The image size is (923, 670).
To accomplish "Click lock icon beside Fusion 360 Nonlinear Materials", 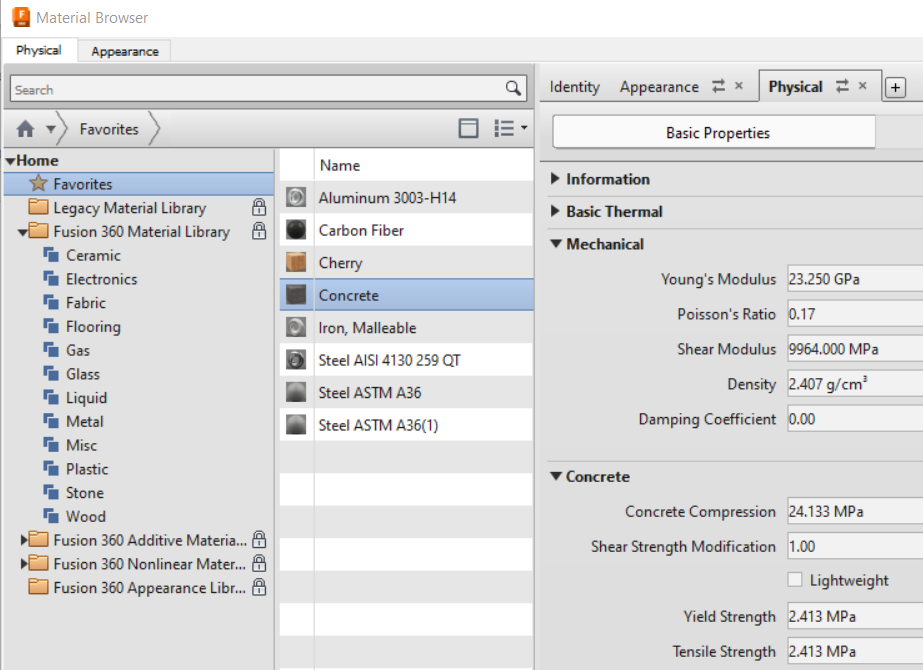I will click(x=259, y=563).
